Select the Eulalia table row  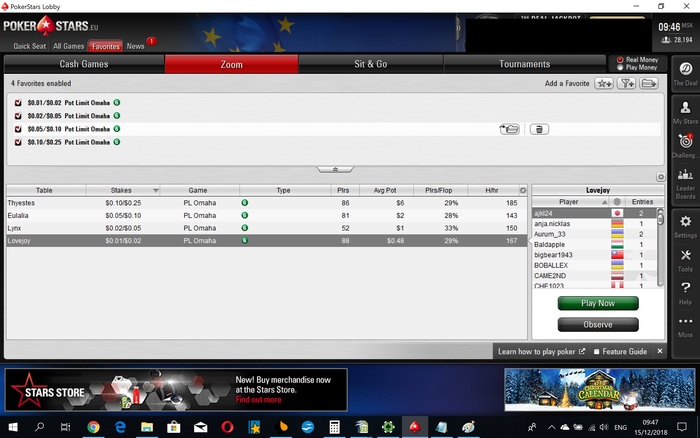point(267,216)
